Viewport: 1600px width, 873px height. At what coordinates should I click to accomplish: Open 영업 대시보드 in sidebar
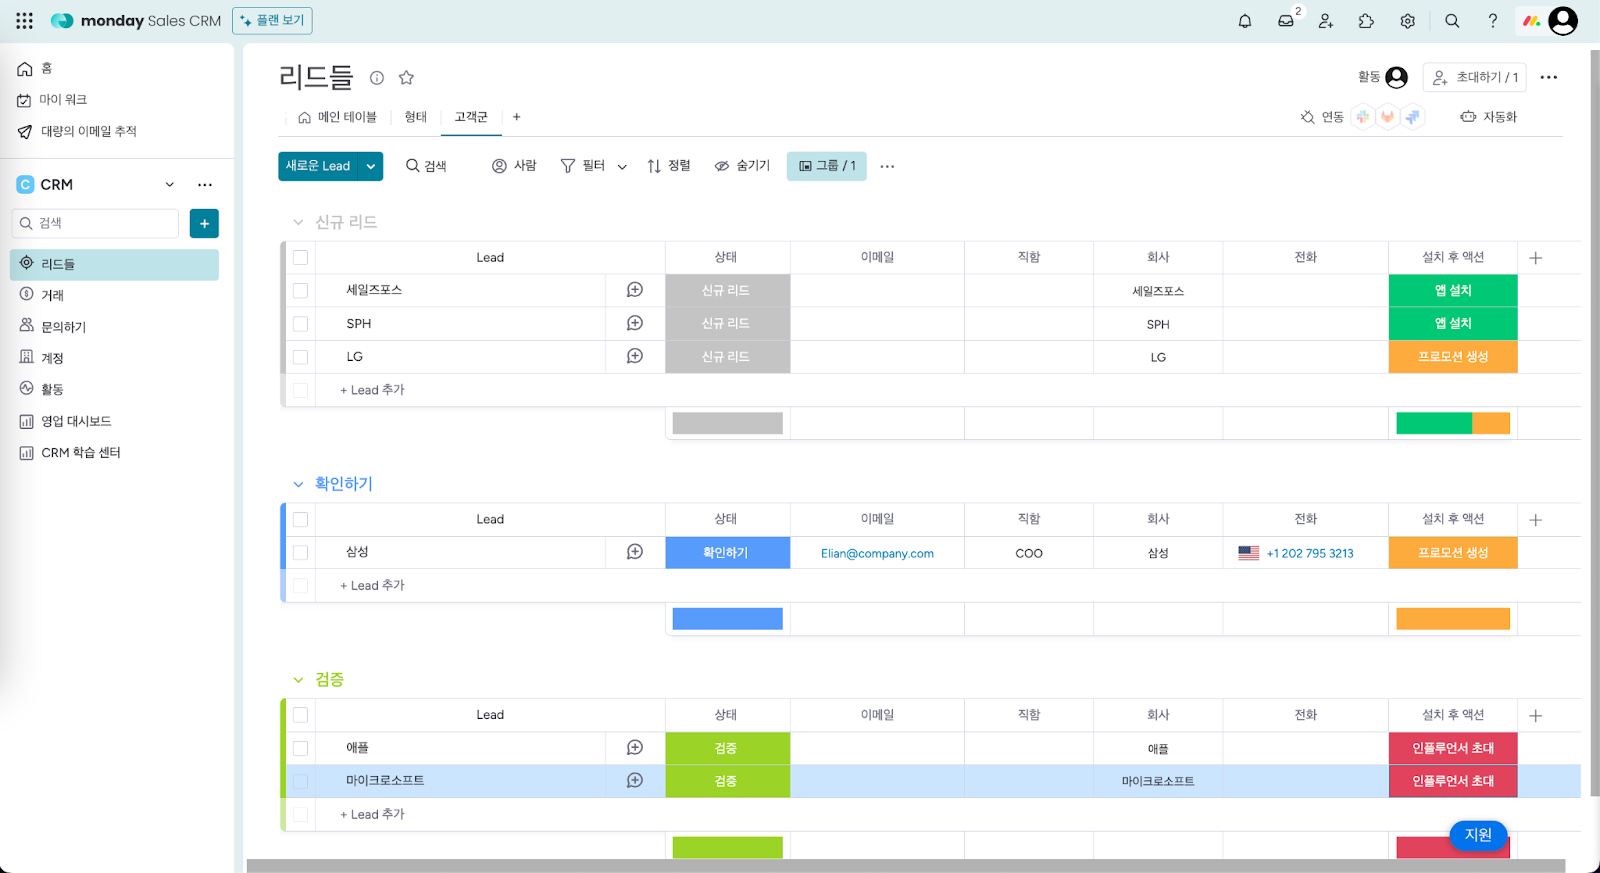(114, 421)
